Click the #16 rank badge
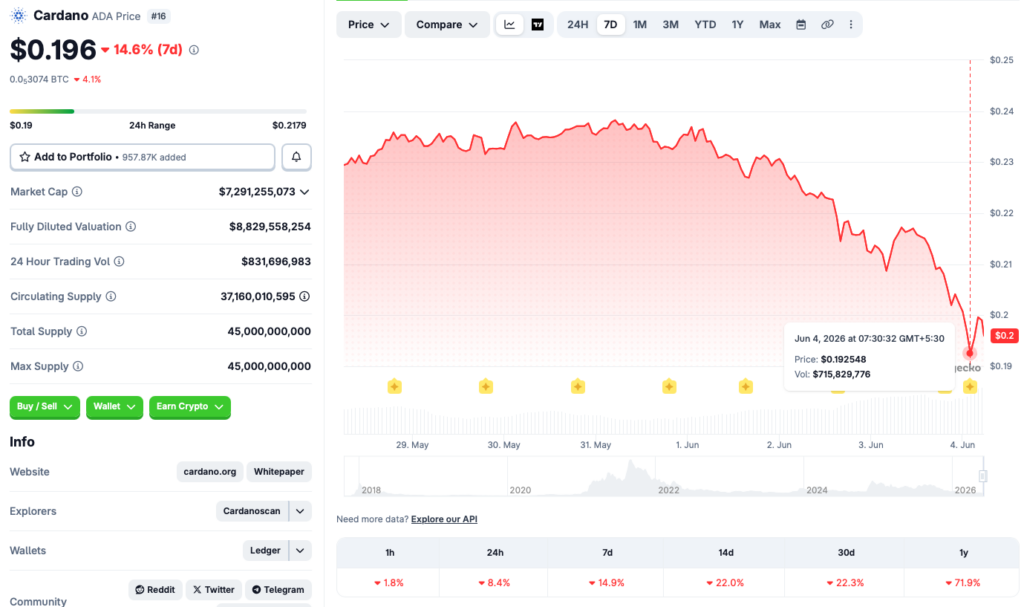Image resolution: width=1024 pixels, height=607 pixels. point(158,16)
